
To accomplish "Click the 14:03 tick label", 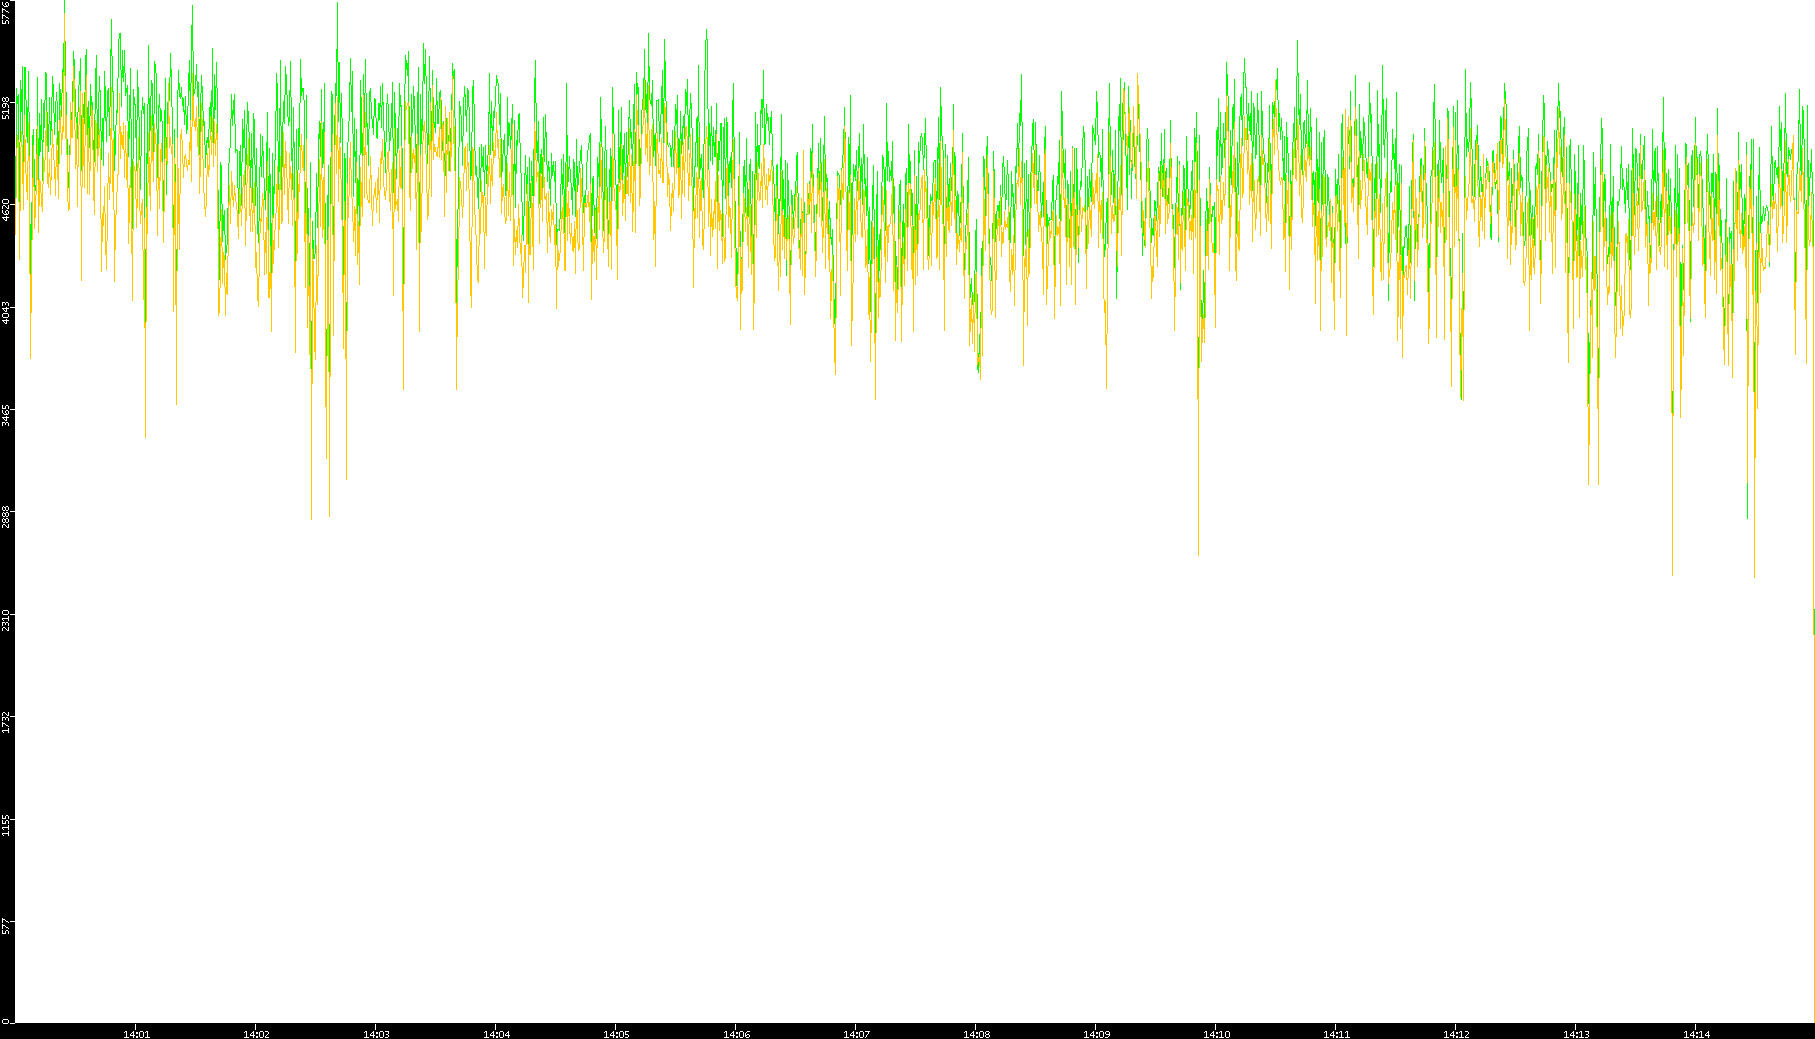I will [x=376, y=1034].
